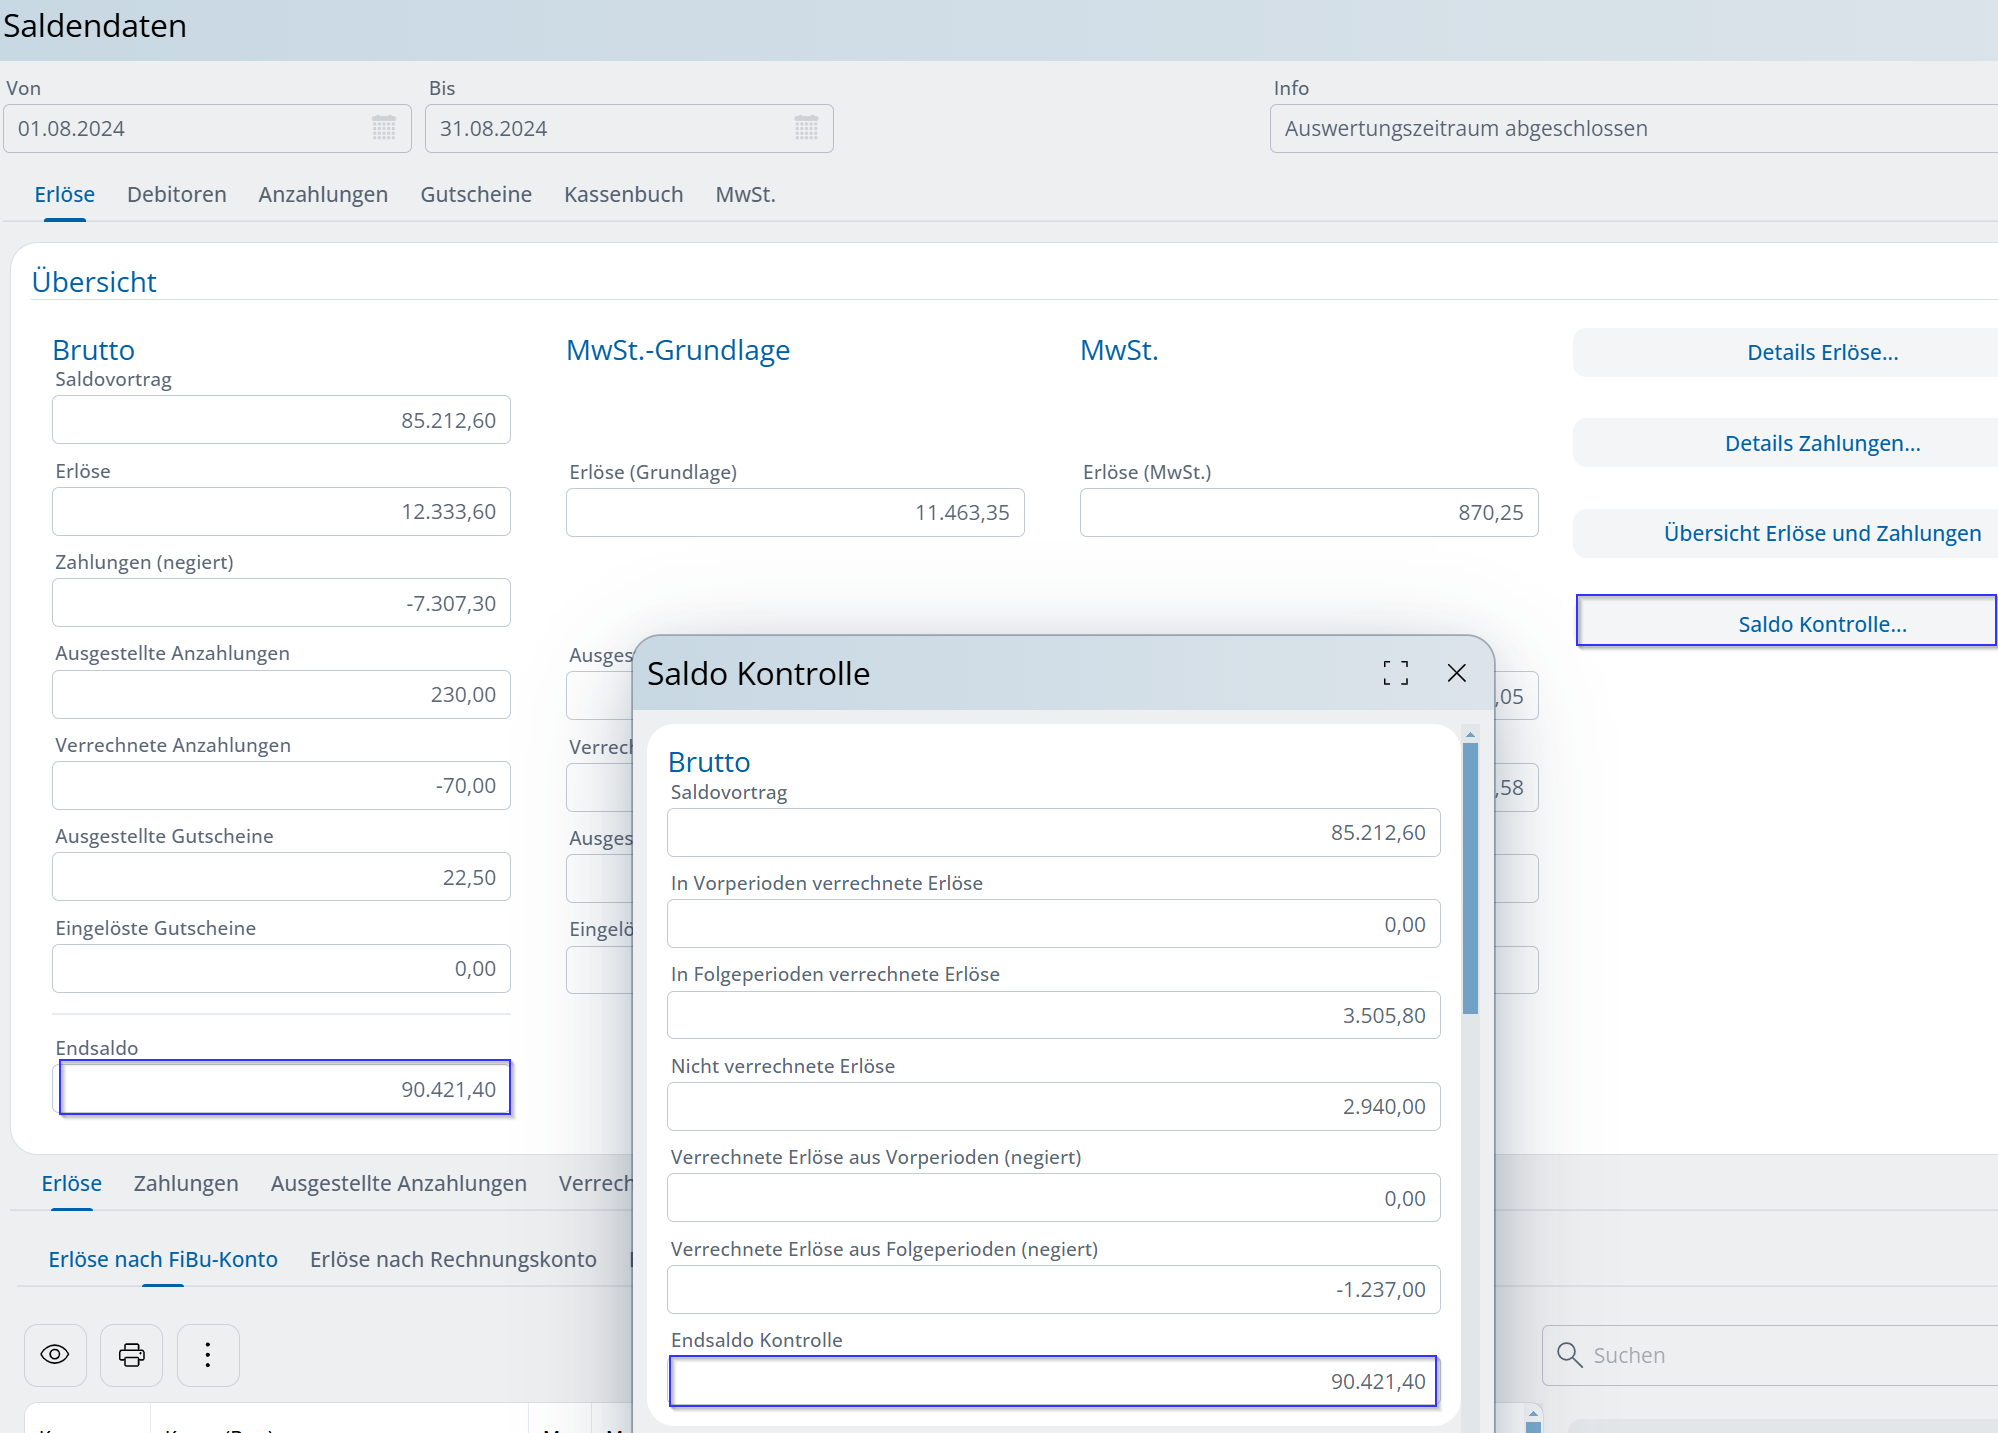Open the three-dot more options menu
The width and height of the screenshot is (1998, 1433).
[208, 1355]
